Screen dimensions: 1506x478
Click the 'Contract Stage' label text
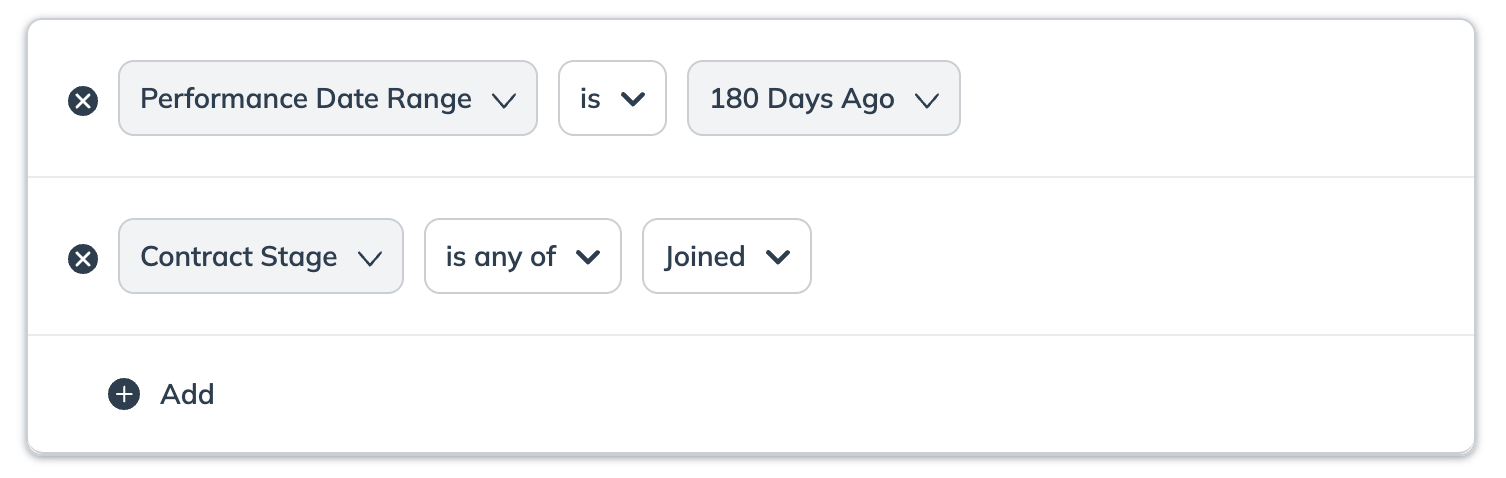pyautogui.click(x=238, y=257)
